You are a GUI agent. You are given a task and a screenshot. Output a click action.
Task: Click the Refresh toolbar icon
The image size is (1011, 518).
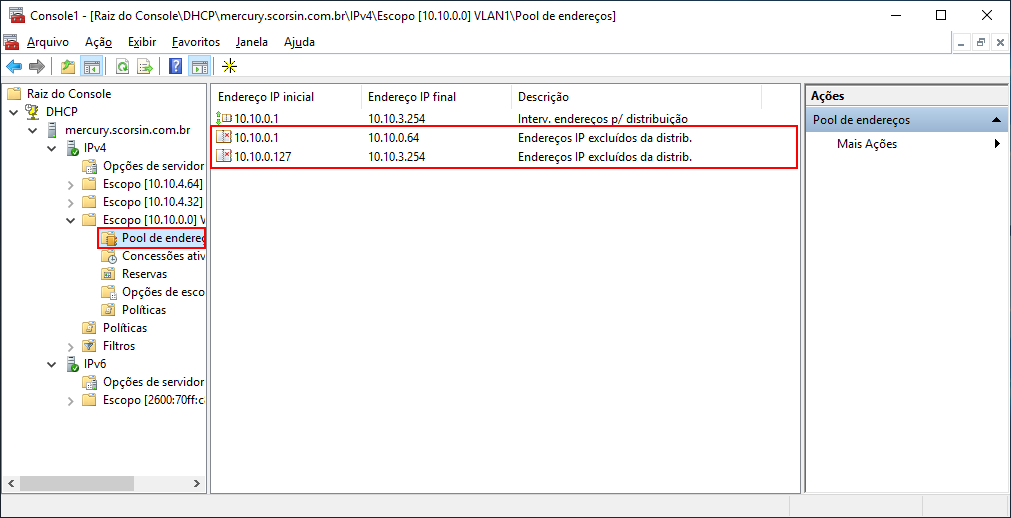pyautogui.click(x=122, y=66)
